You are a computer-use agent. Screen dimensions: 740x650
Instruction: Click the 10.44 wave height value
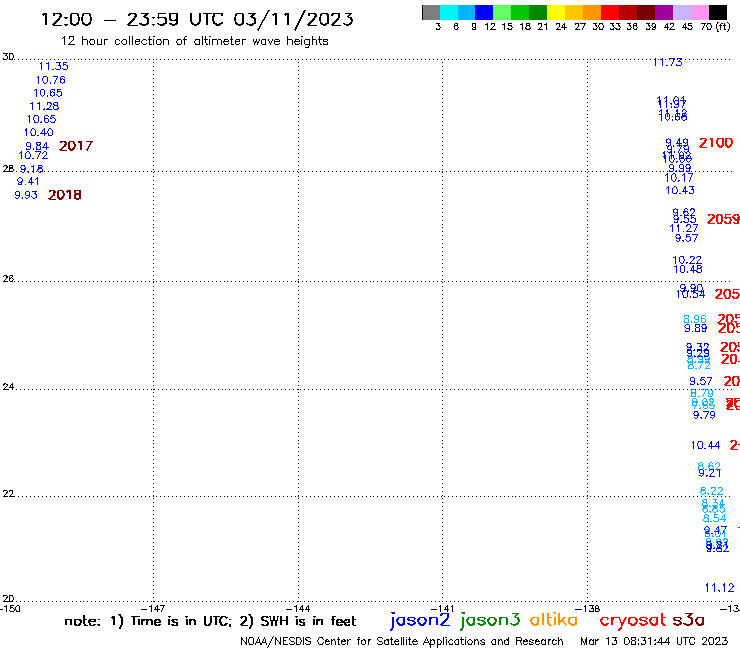(x=705, y=445)
